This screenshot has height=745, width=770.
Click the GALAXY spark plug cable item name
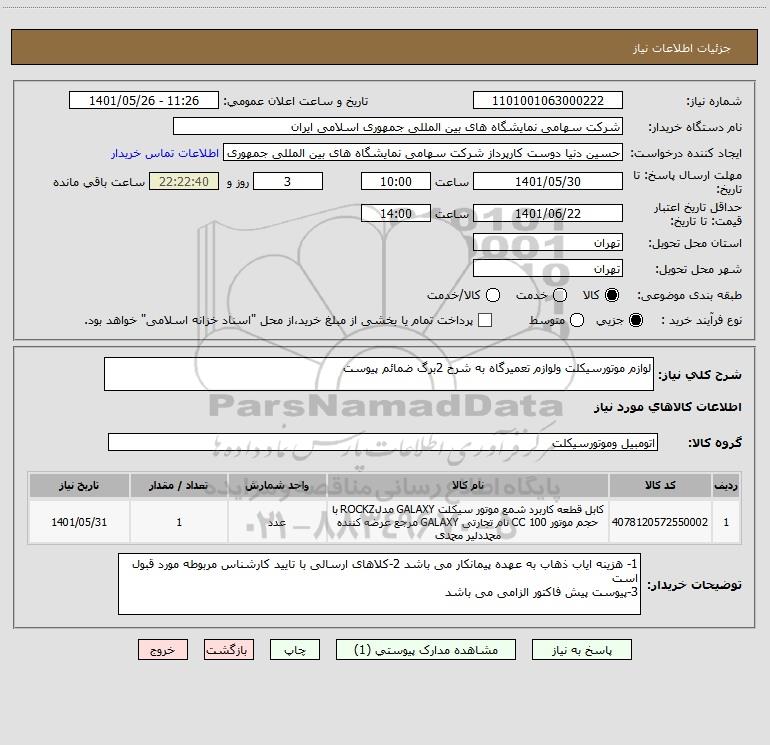pyautogui.click(x=468, y=522)
